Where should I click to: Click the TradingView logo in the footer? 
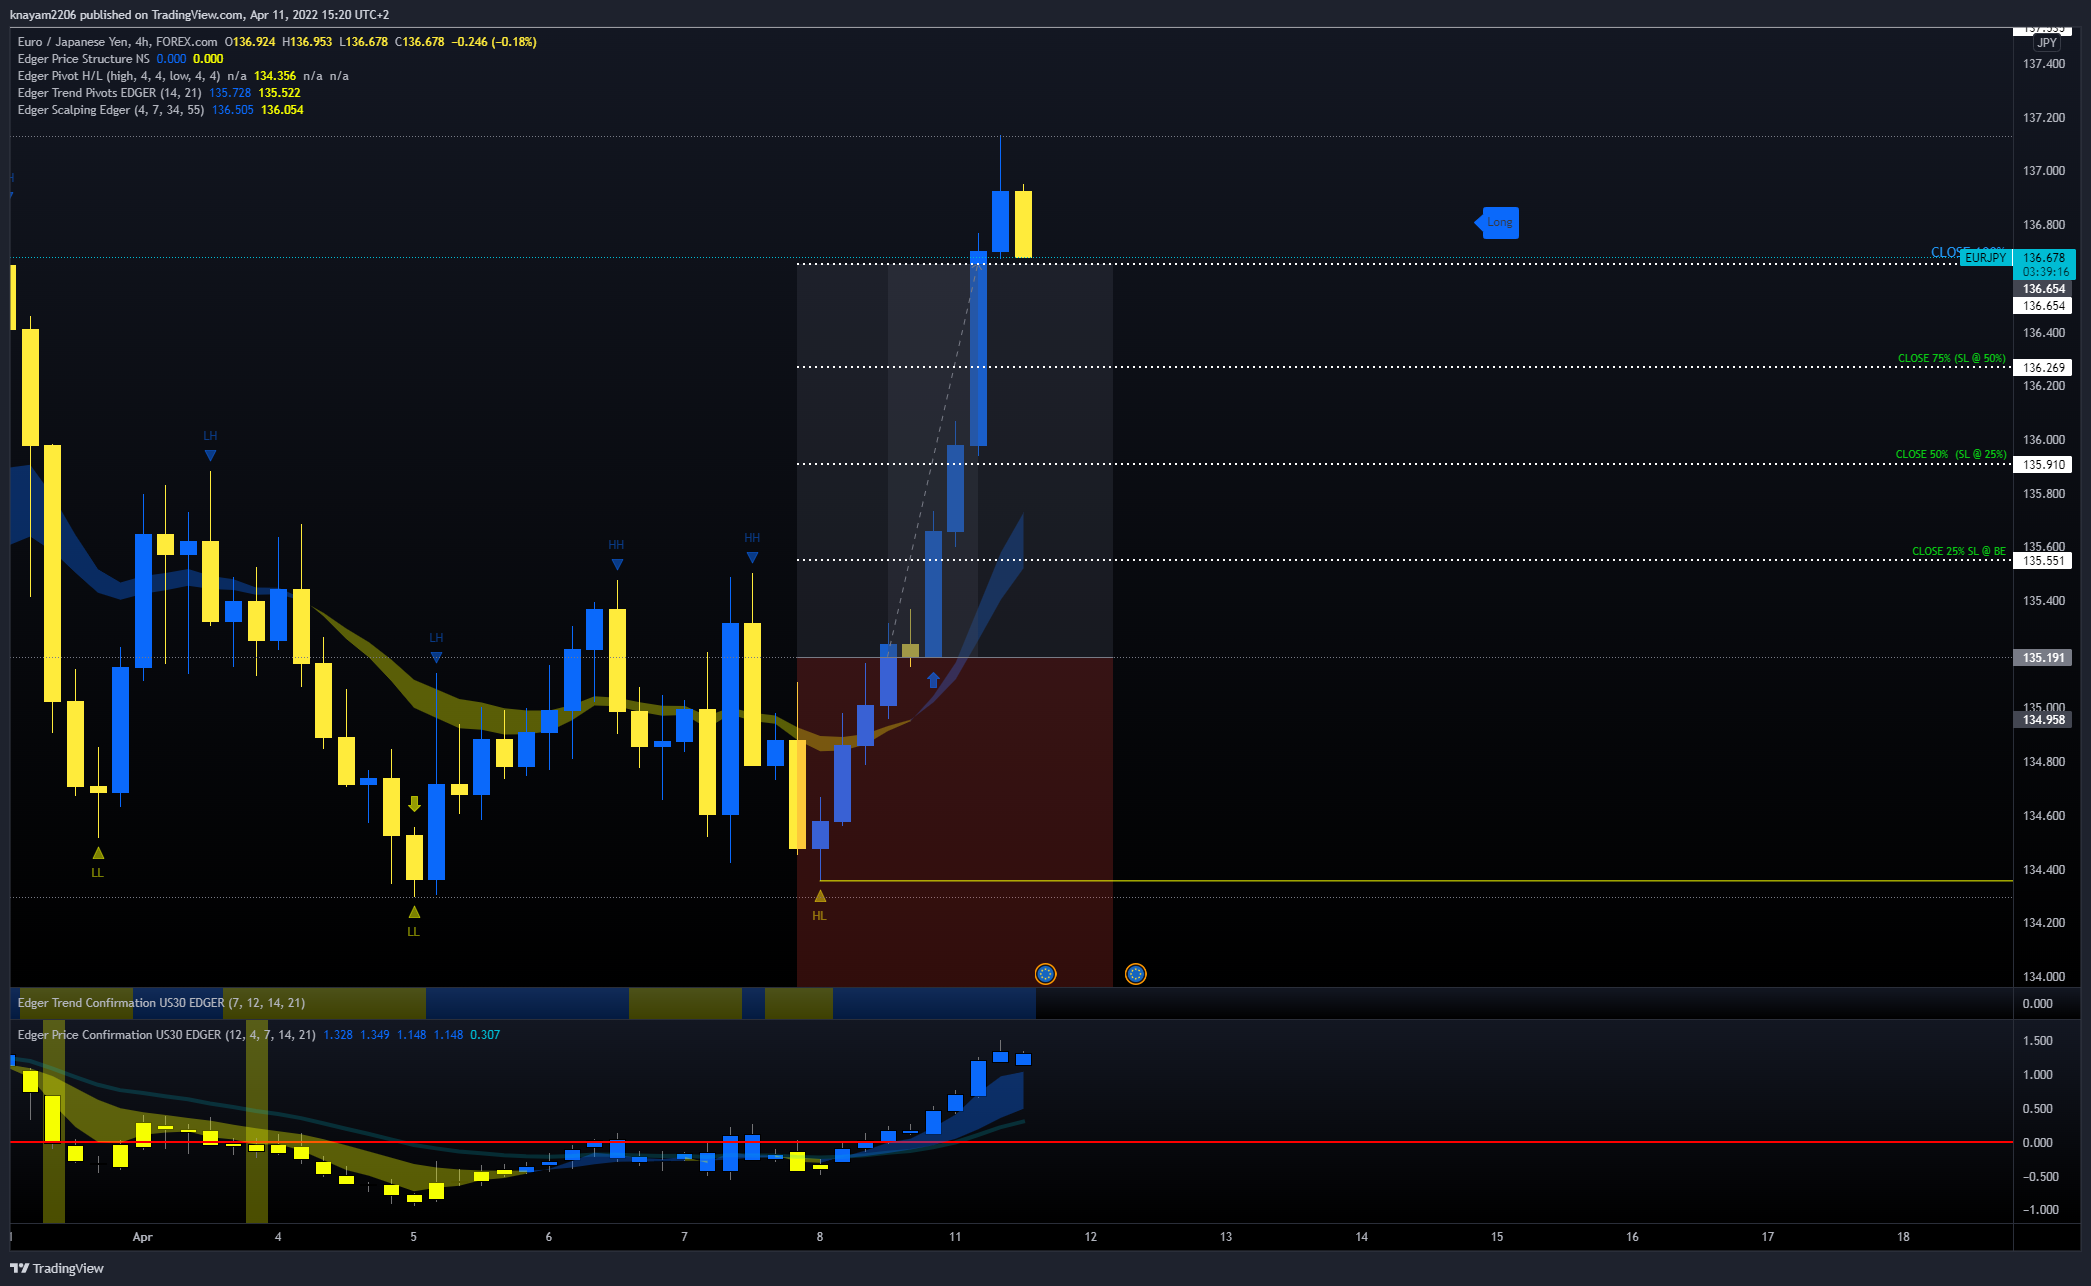(x=57, y=1268)
